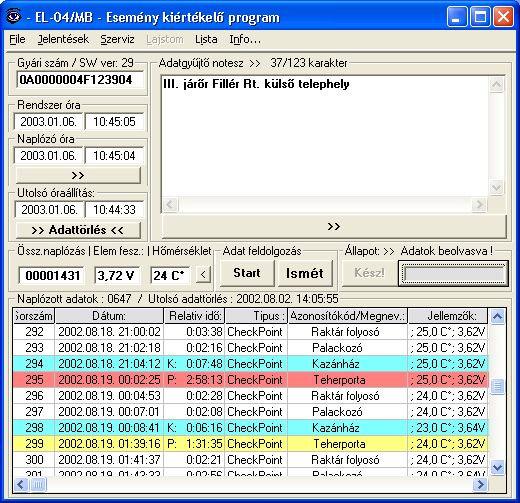The image size is (520, 503).
Task: Select red row 295 Teherporta
Action: [x=251, y=380]
